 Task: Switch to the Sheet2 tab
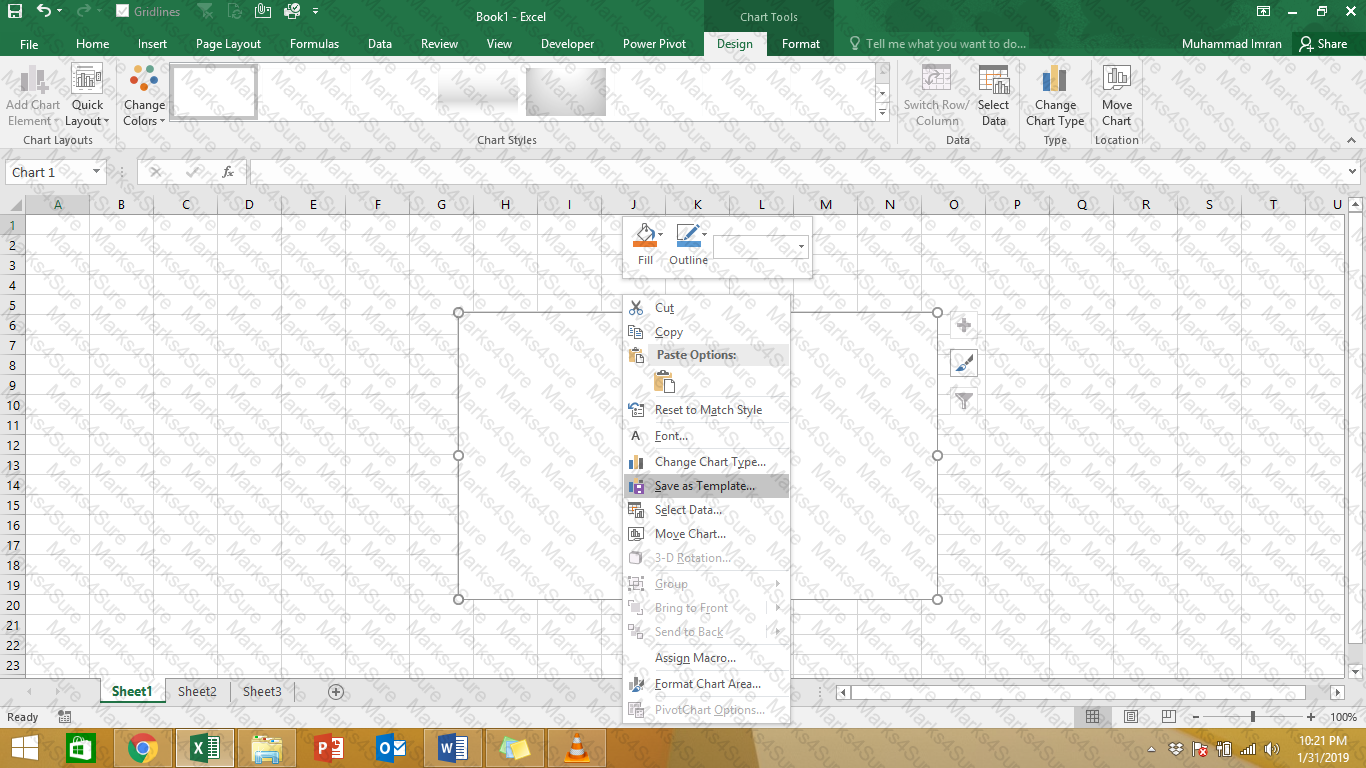197,691
